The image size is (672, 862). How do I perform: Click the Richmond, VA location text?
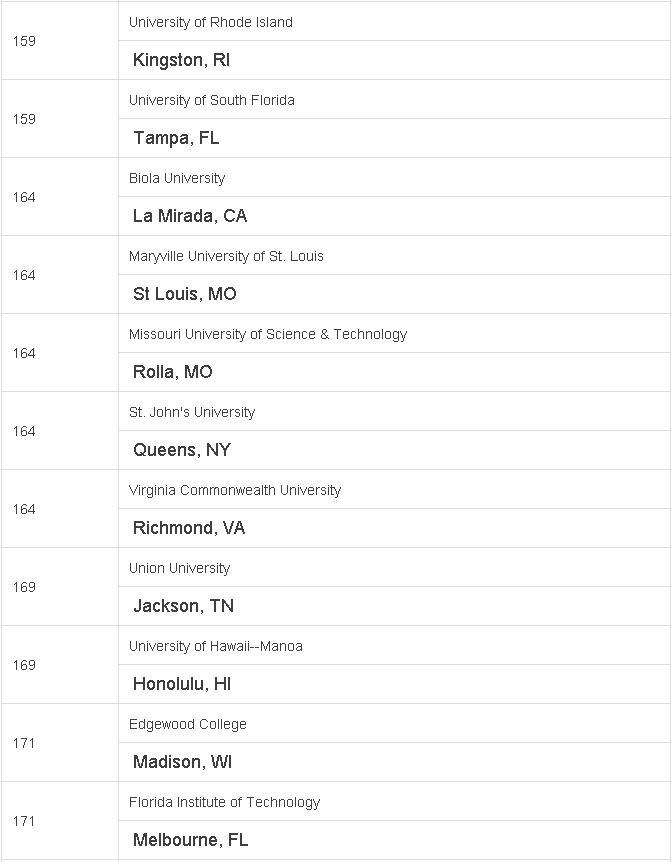[189, 528]
